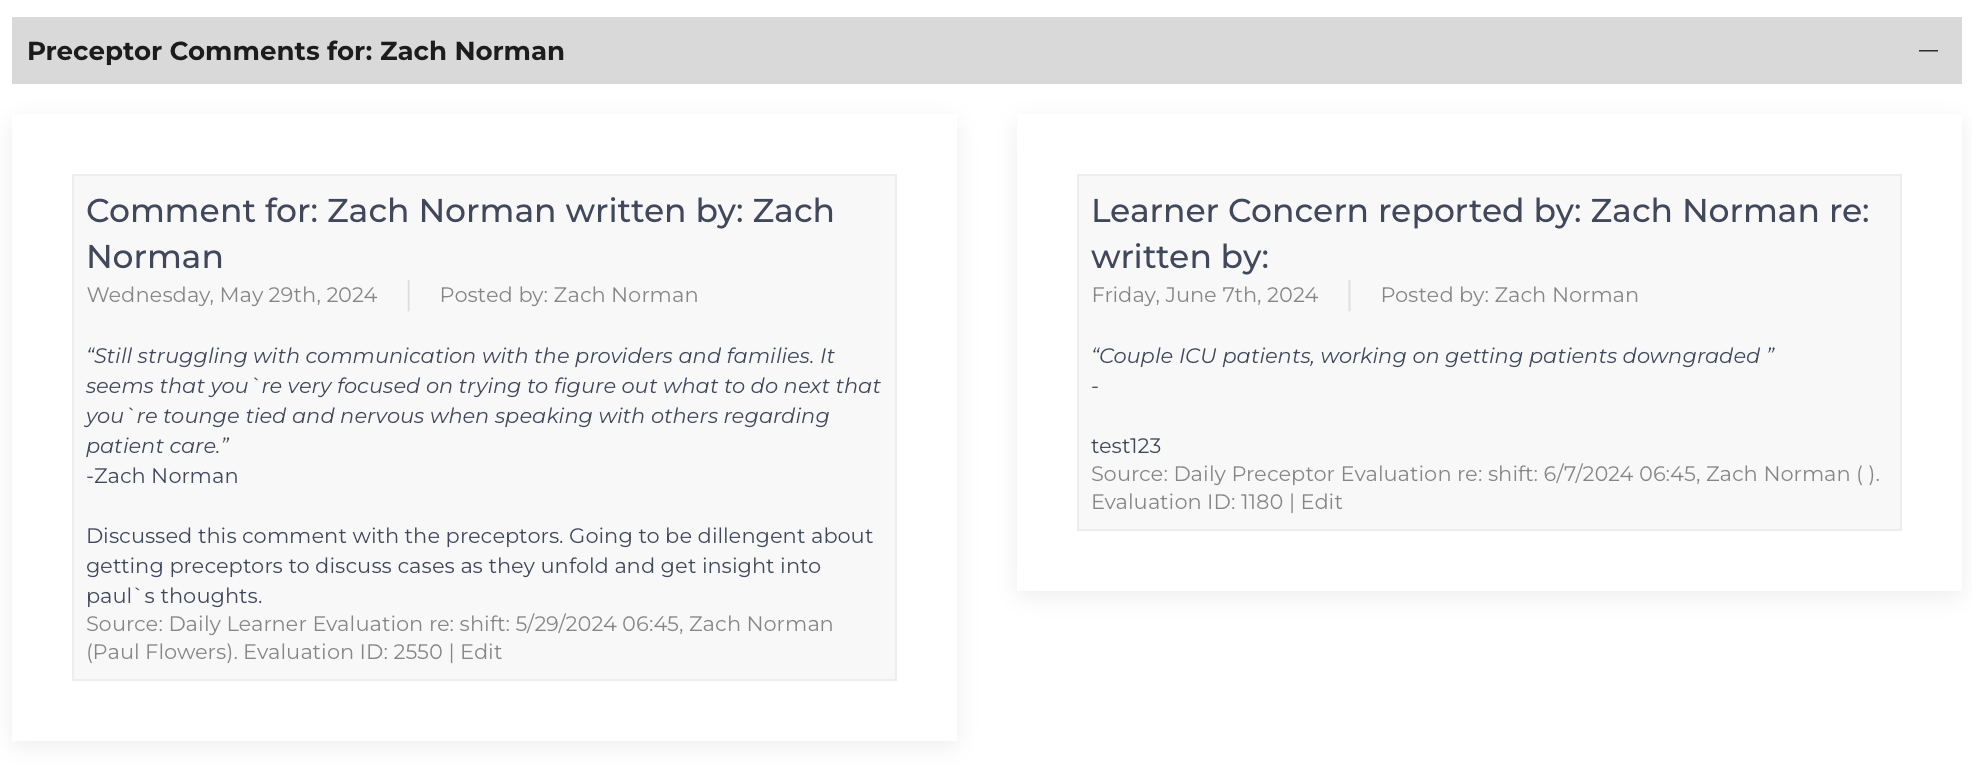This screenshot has height=775, width=1972.
Task: Click the Preceptor Comments for: Zach Norman header
Action: (x=296, y=51)
